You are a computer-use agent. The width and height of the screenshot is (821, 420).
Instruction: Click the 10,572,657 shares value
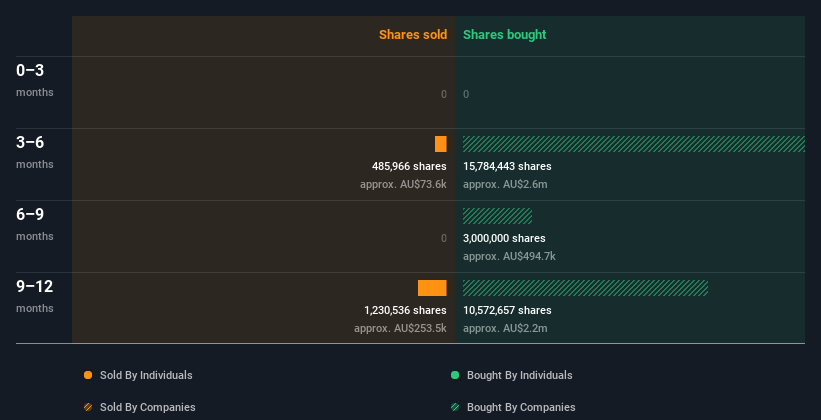pos(507,311)
